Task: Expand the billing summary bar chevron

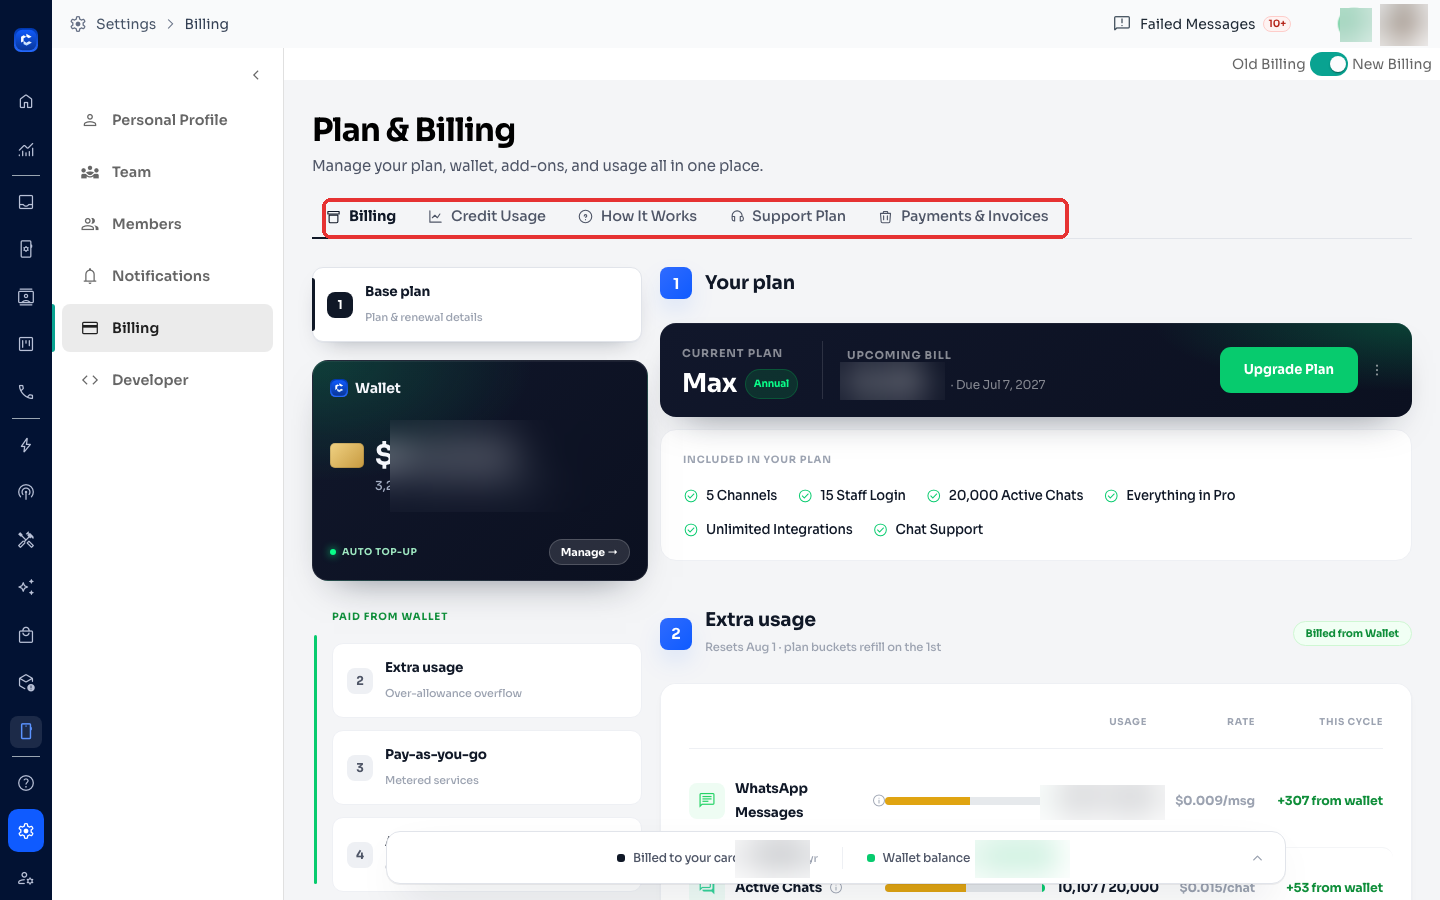Action: [x=1257, y=858]
